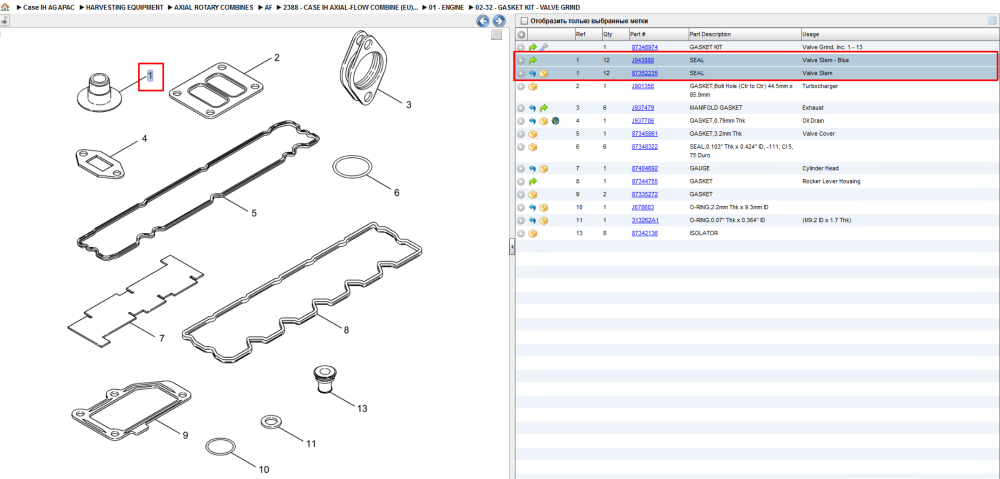This screenshot has width=1000, height=479.
Task: Click the round icon in the parts table header
Action: point(521,34)
